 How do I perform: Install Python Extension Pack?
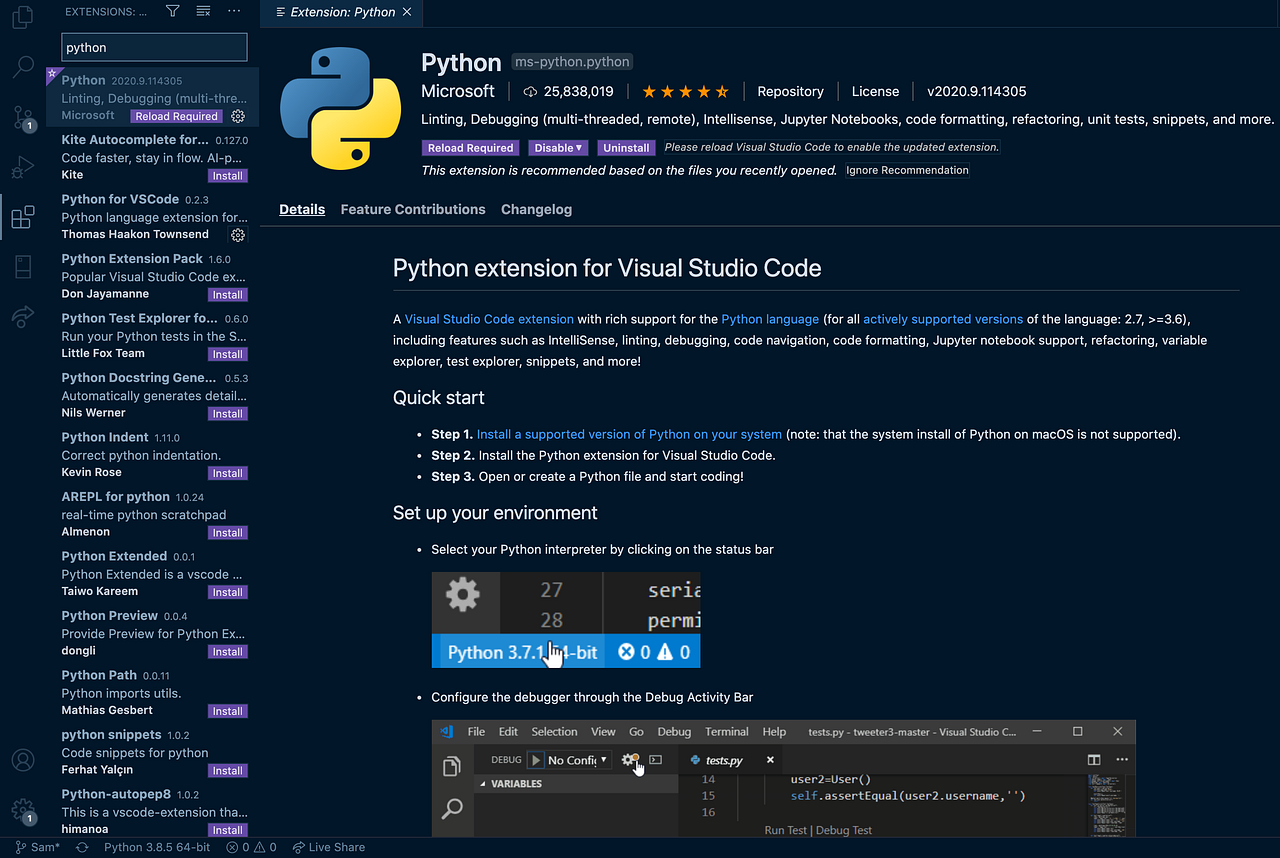[228, 295]
